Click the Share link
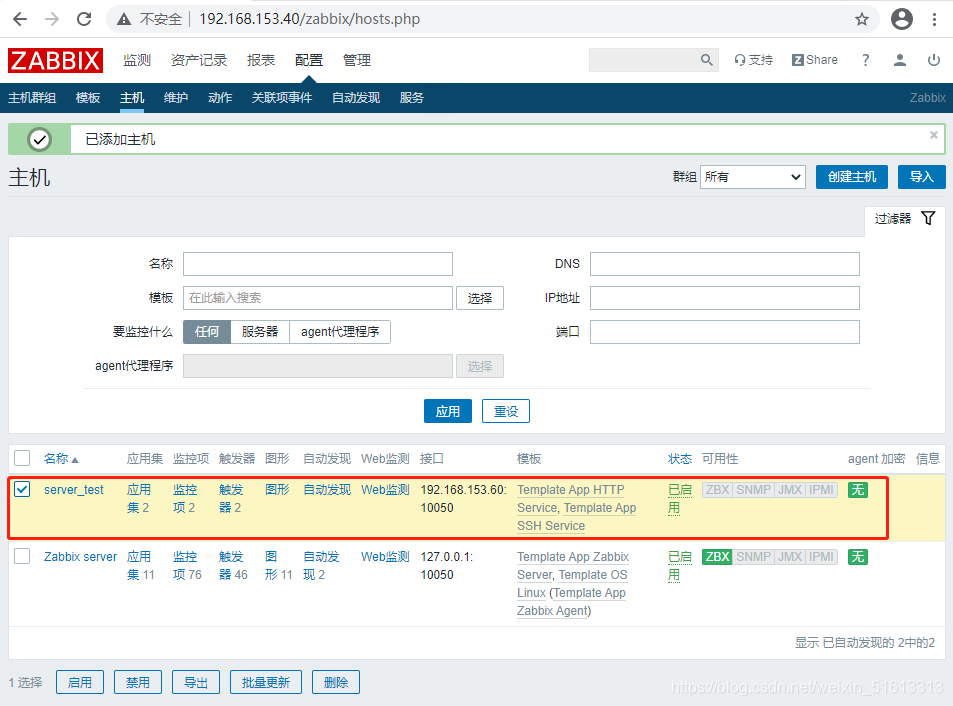This screenshot has height=706, width=953. (814, 60)
